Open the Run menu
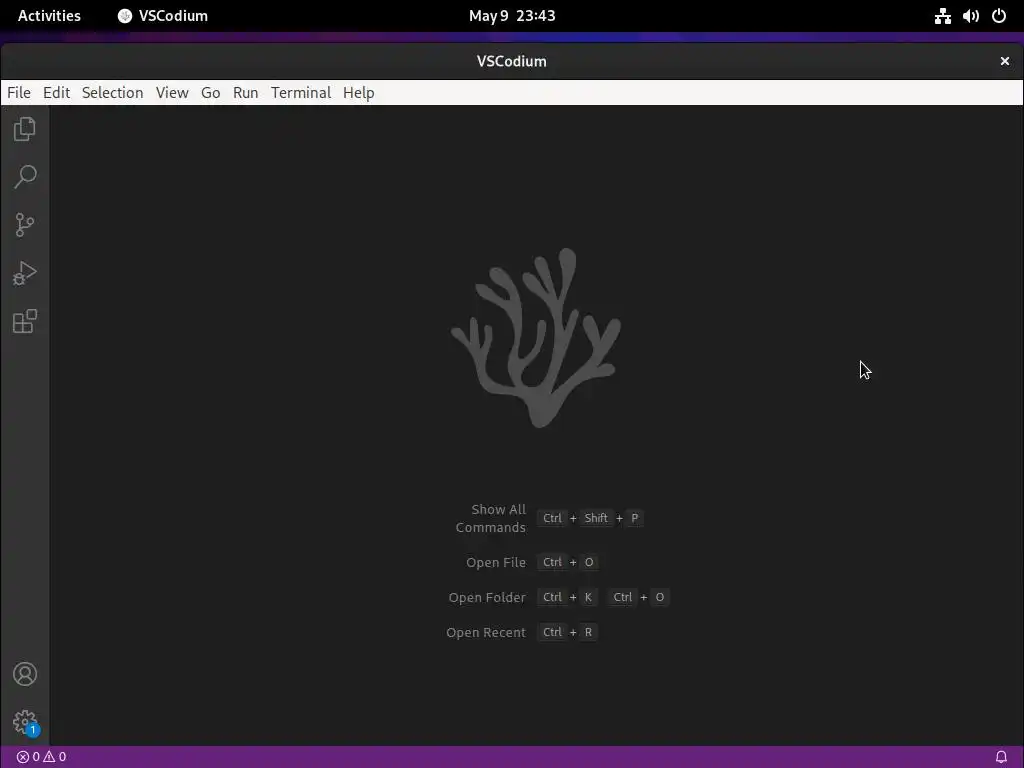The width and height of the screenshot is (1024, 768). pos(246,93)
